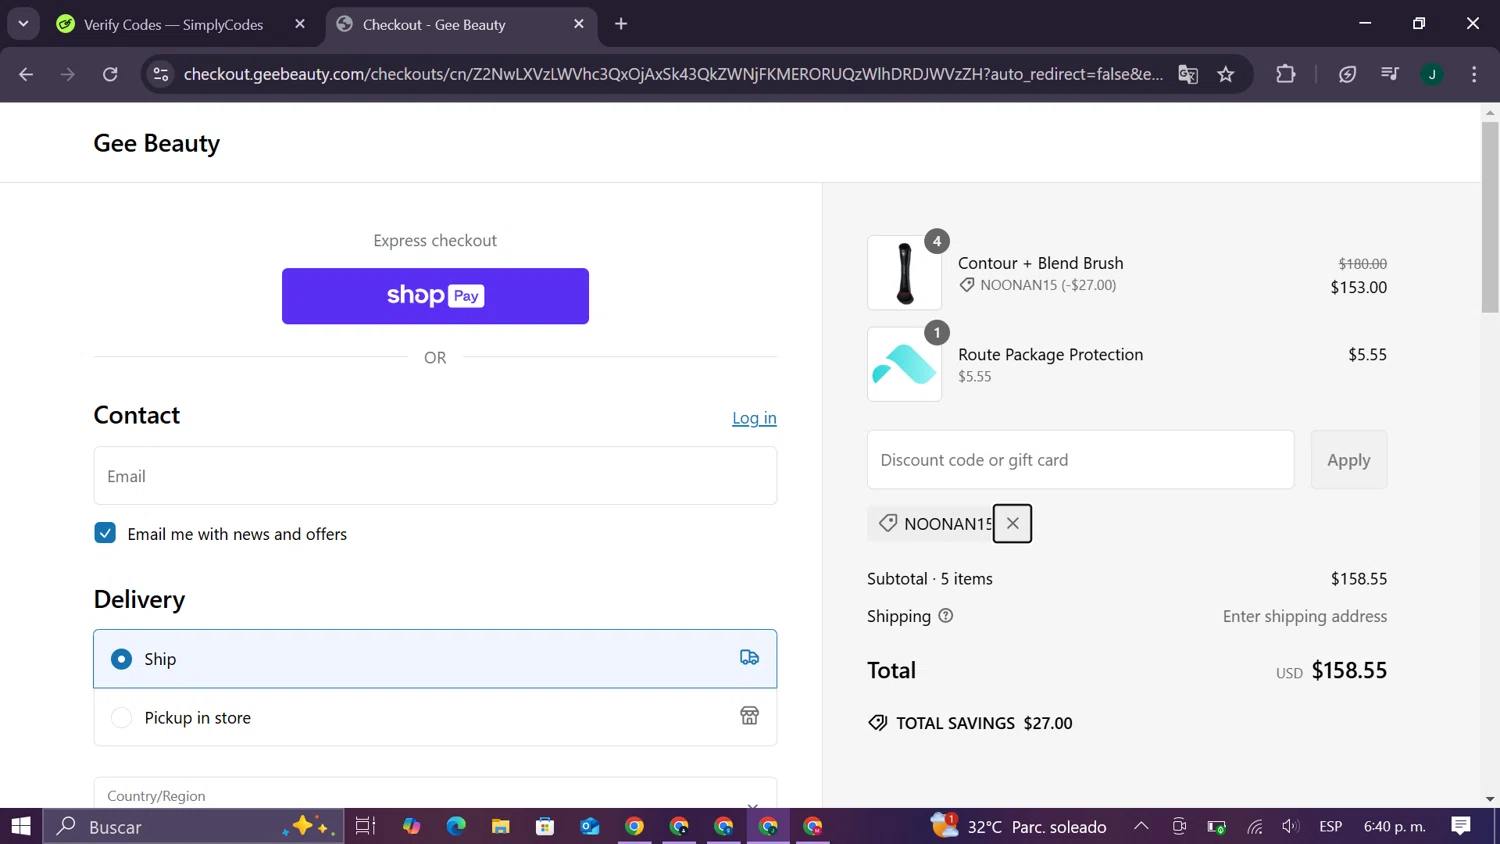Viewport: 1500px width, 844px height.
Task: Close the Verify Codes SimplyCodes tab
Action: 300,24
